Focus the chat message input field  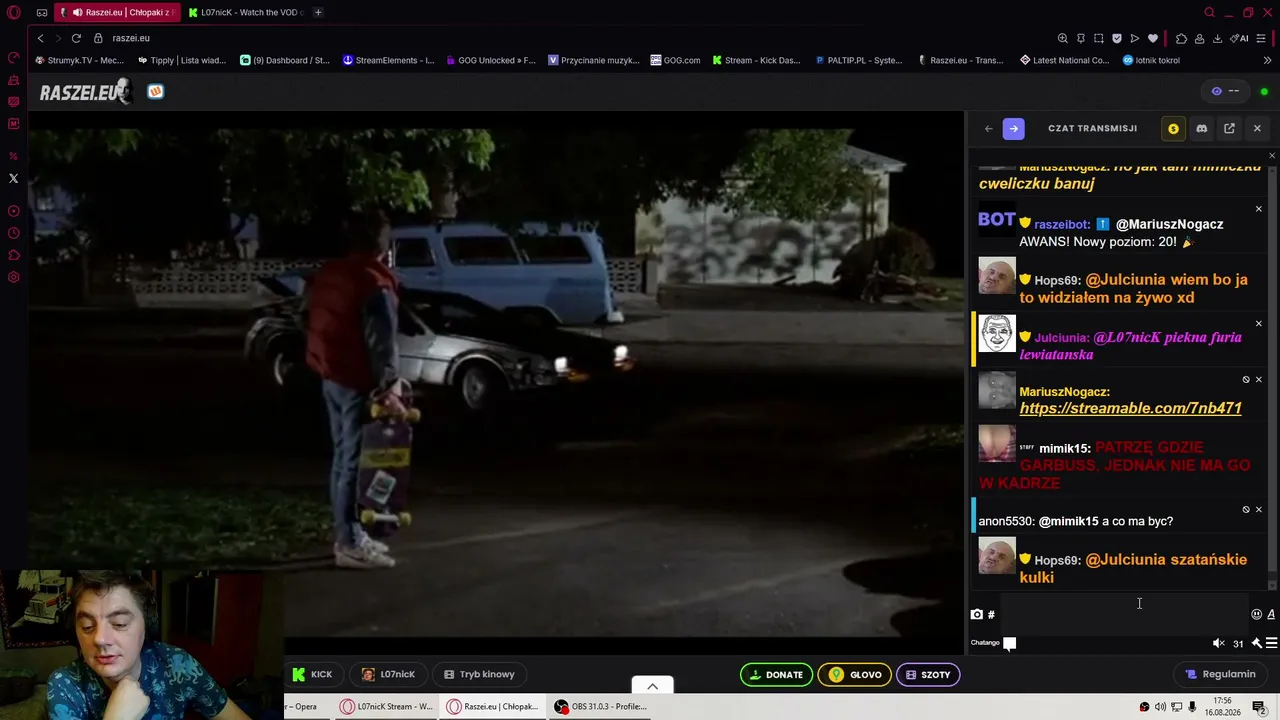[1122, 614]
